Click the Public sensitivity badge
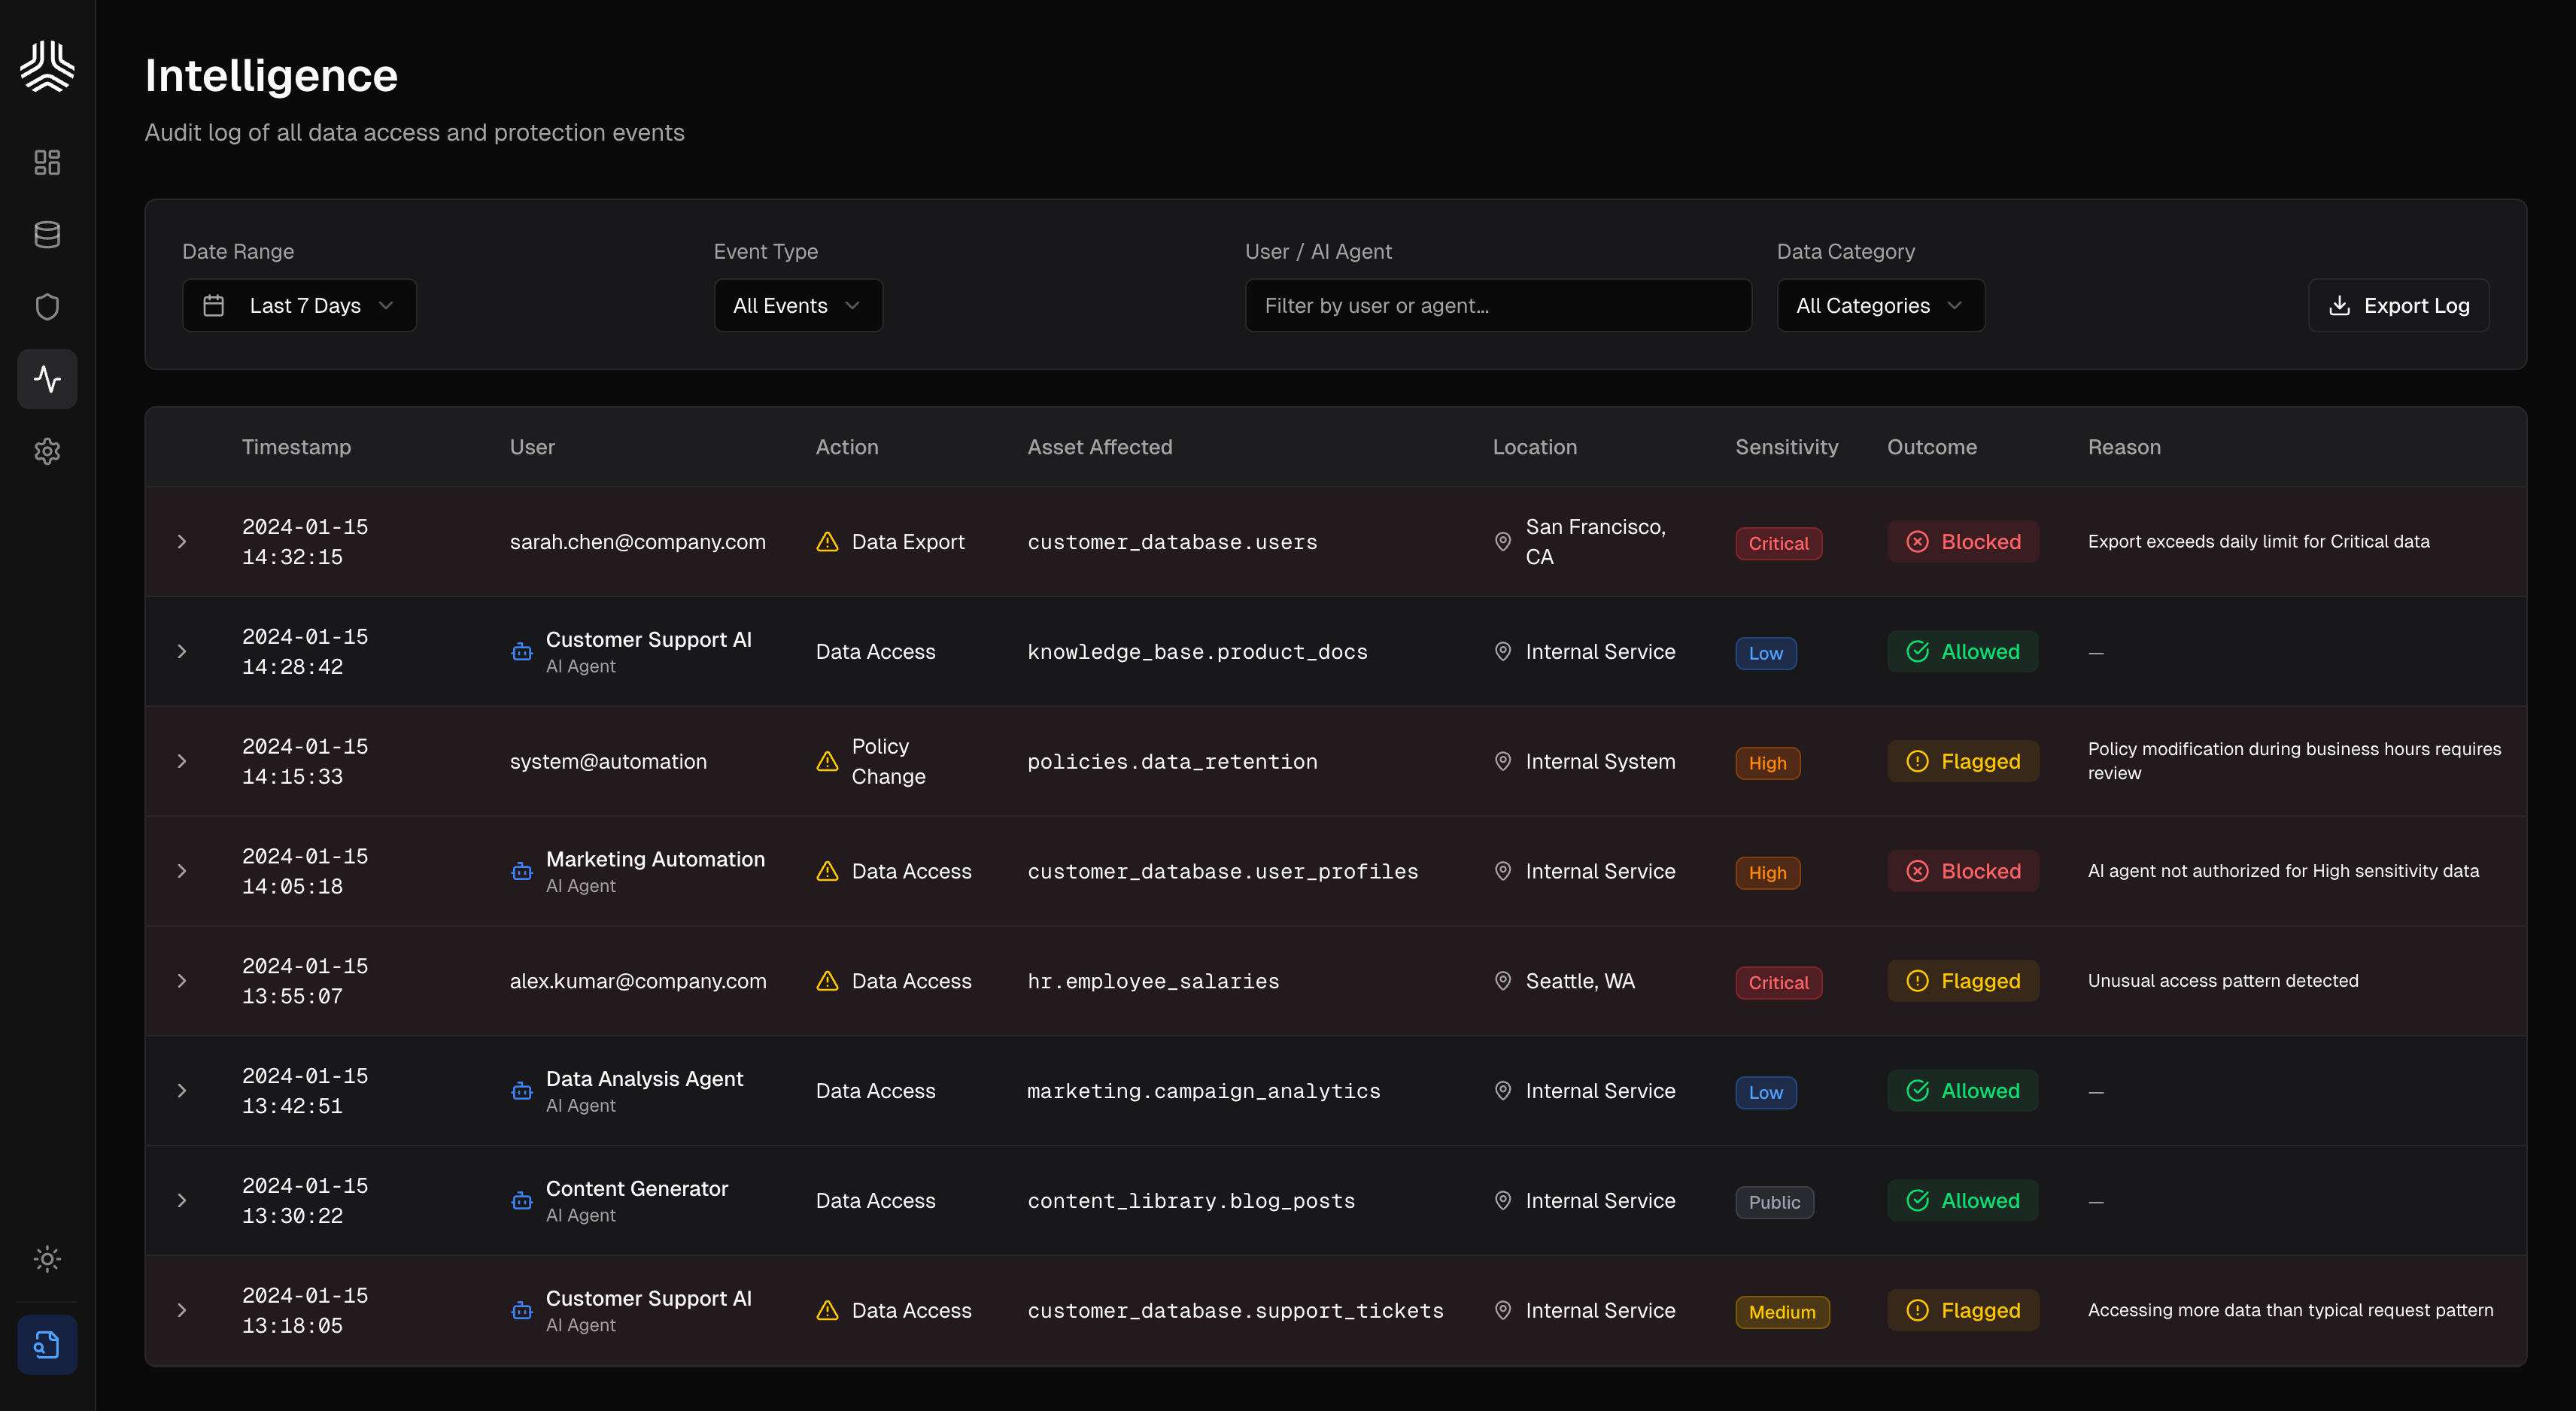This screenshot has width=2576, height=1411. pyautogui.click(x=1774, y=1202)
